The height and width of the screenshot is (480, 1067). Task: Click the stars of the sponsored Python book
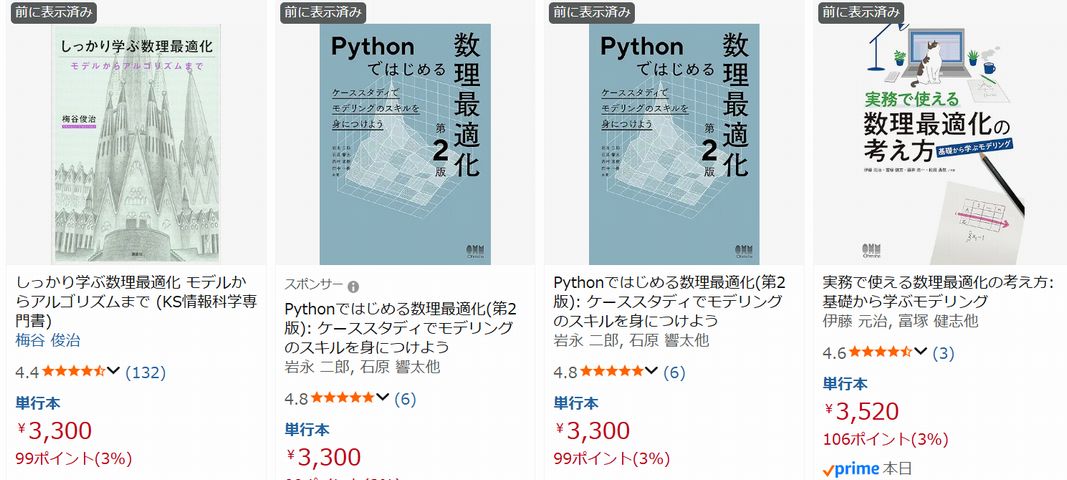click(x=342, y=398)
